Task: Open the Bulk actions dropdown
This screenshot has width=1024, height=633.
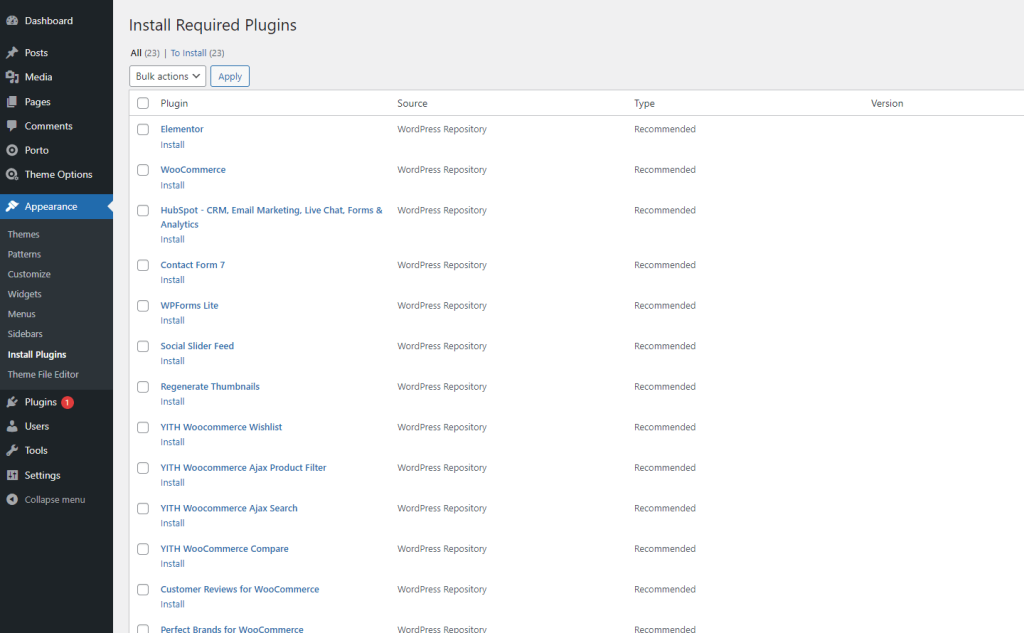Action: tap(167, 76)
